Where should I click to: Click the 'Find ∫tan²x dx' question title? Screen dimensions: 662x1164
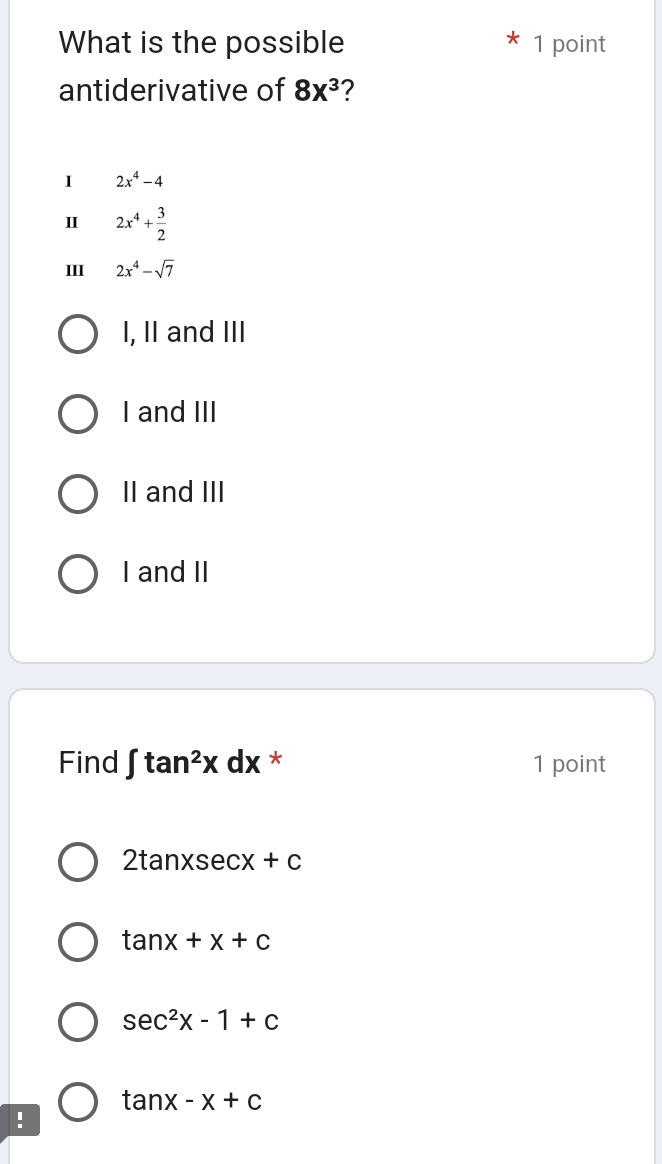click(160, 763)
